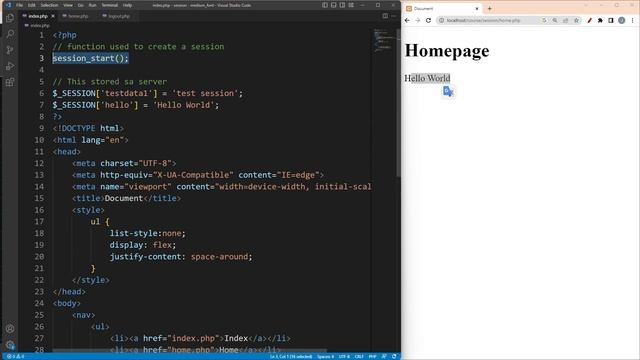Click the zoom magnifier icon in the address bar
Image resolution: width=640 pixels, height=360 pixels.
pyautogui.click(x=555, y=20)
